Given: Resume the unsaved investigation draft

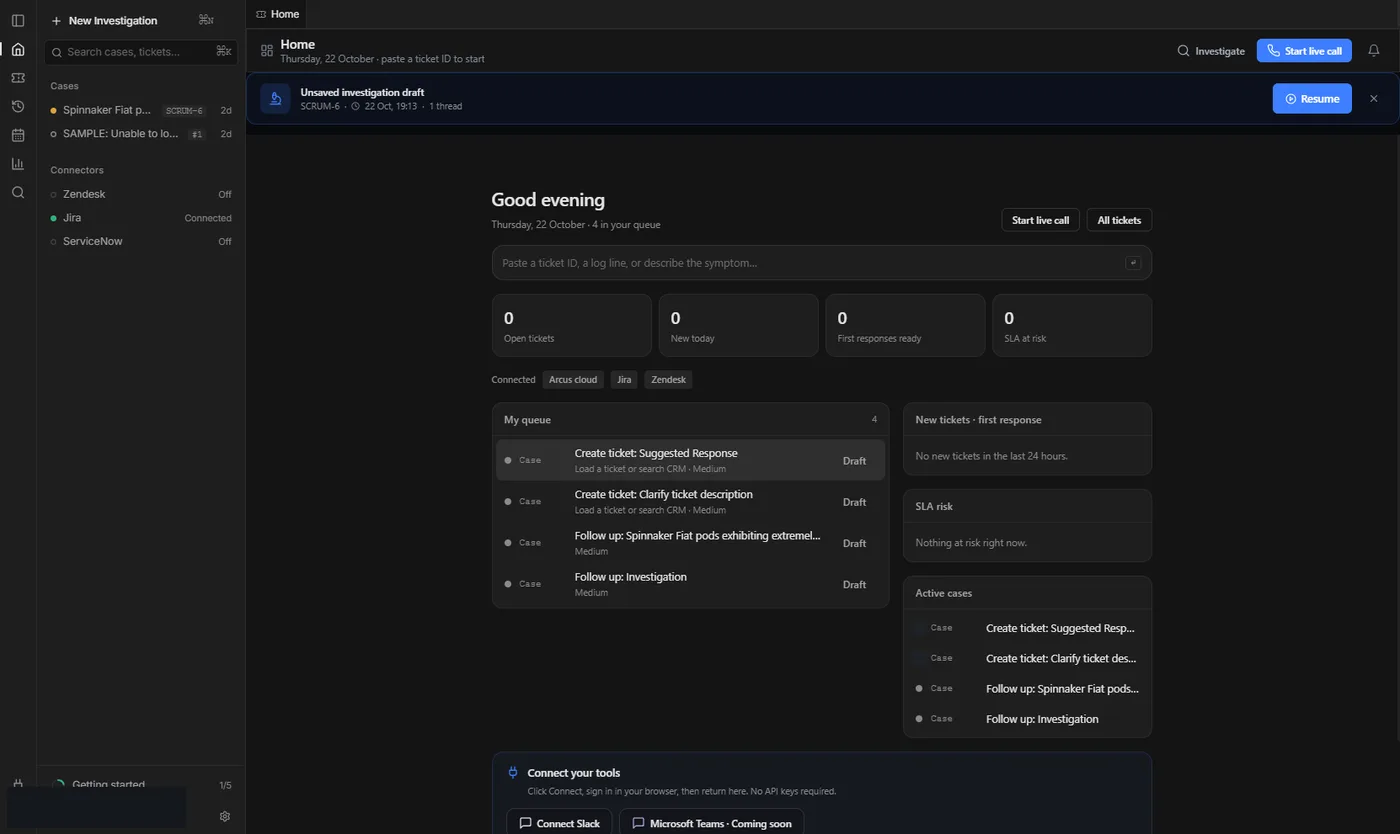Looking at the screenshot, I should point(1312,99).
